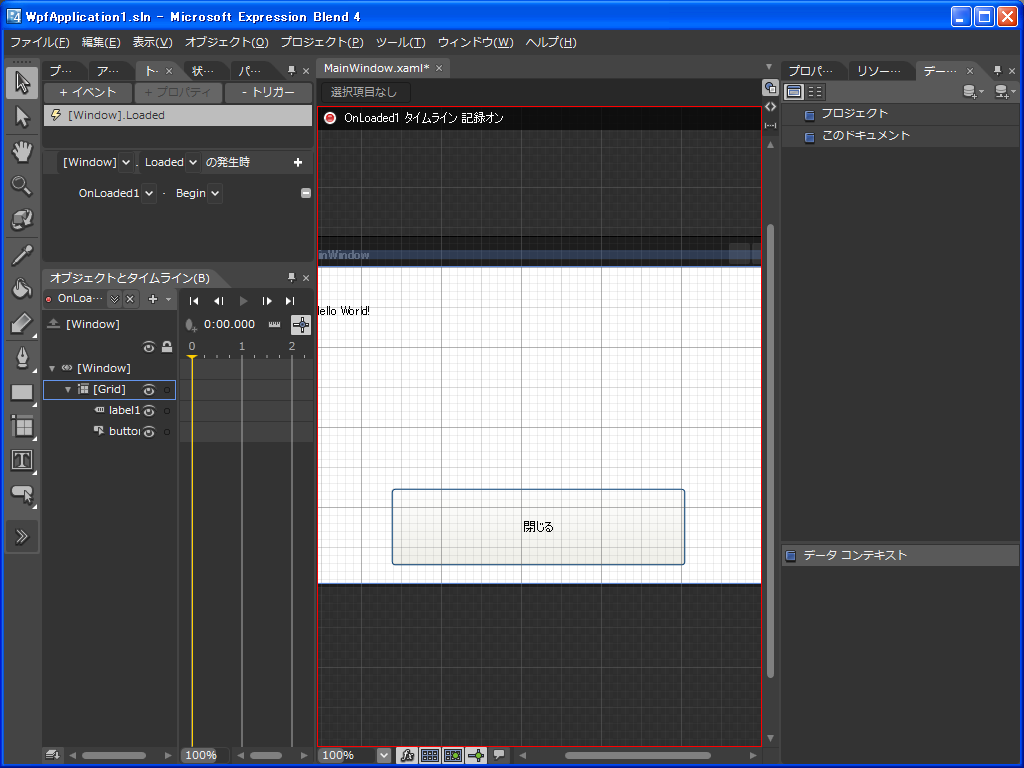1024x768 pixels.
Task: Open the [Window] source dropdown
Action: (x=126, y=162)
